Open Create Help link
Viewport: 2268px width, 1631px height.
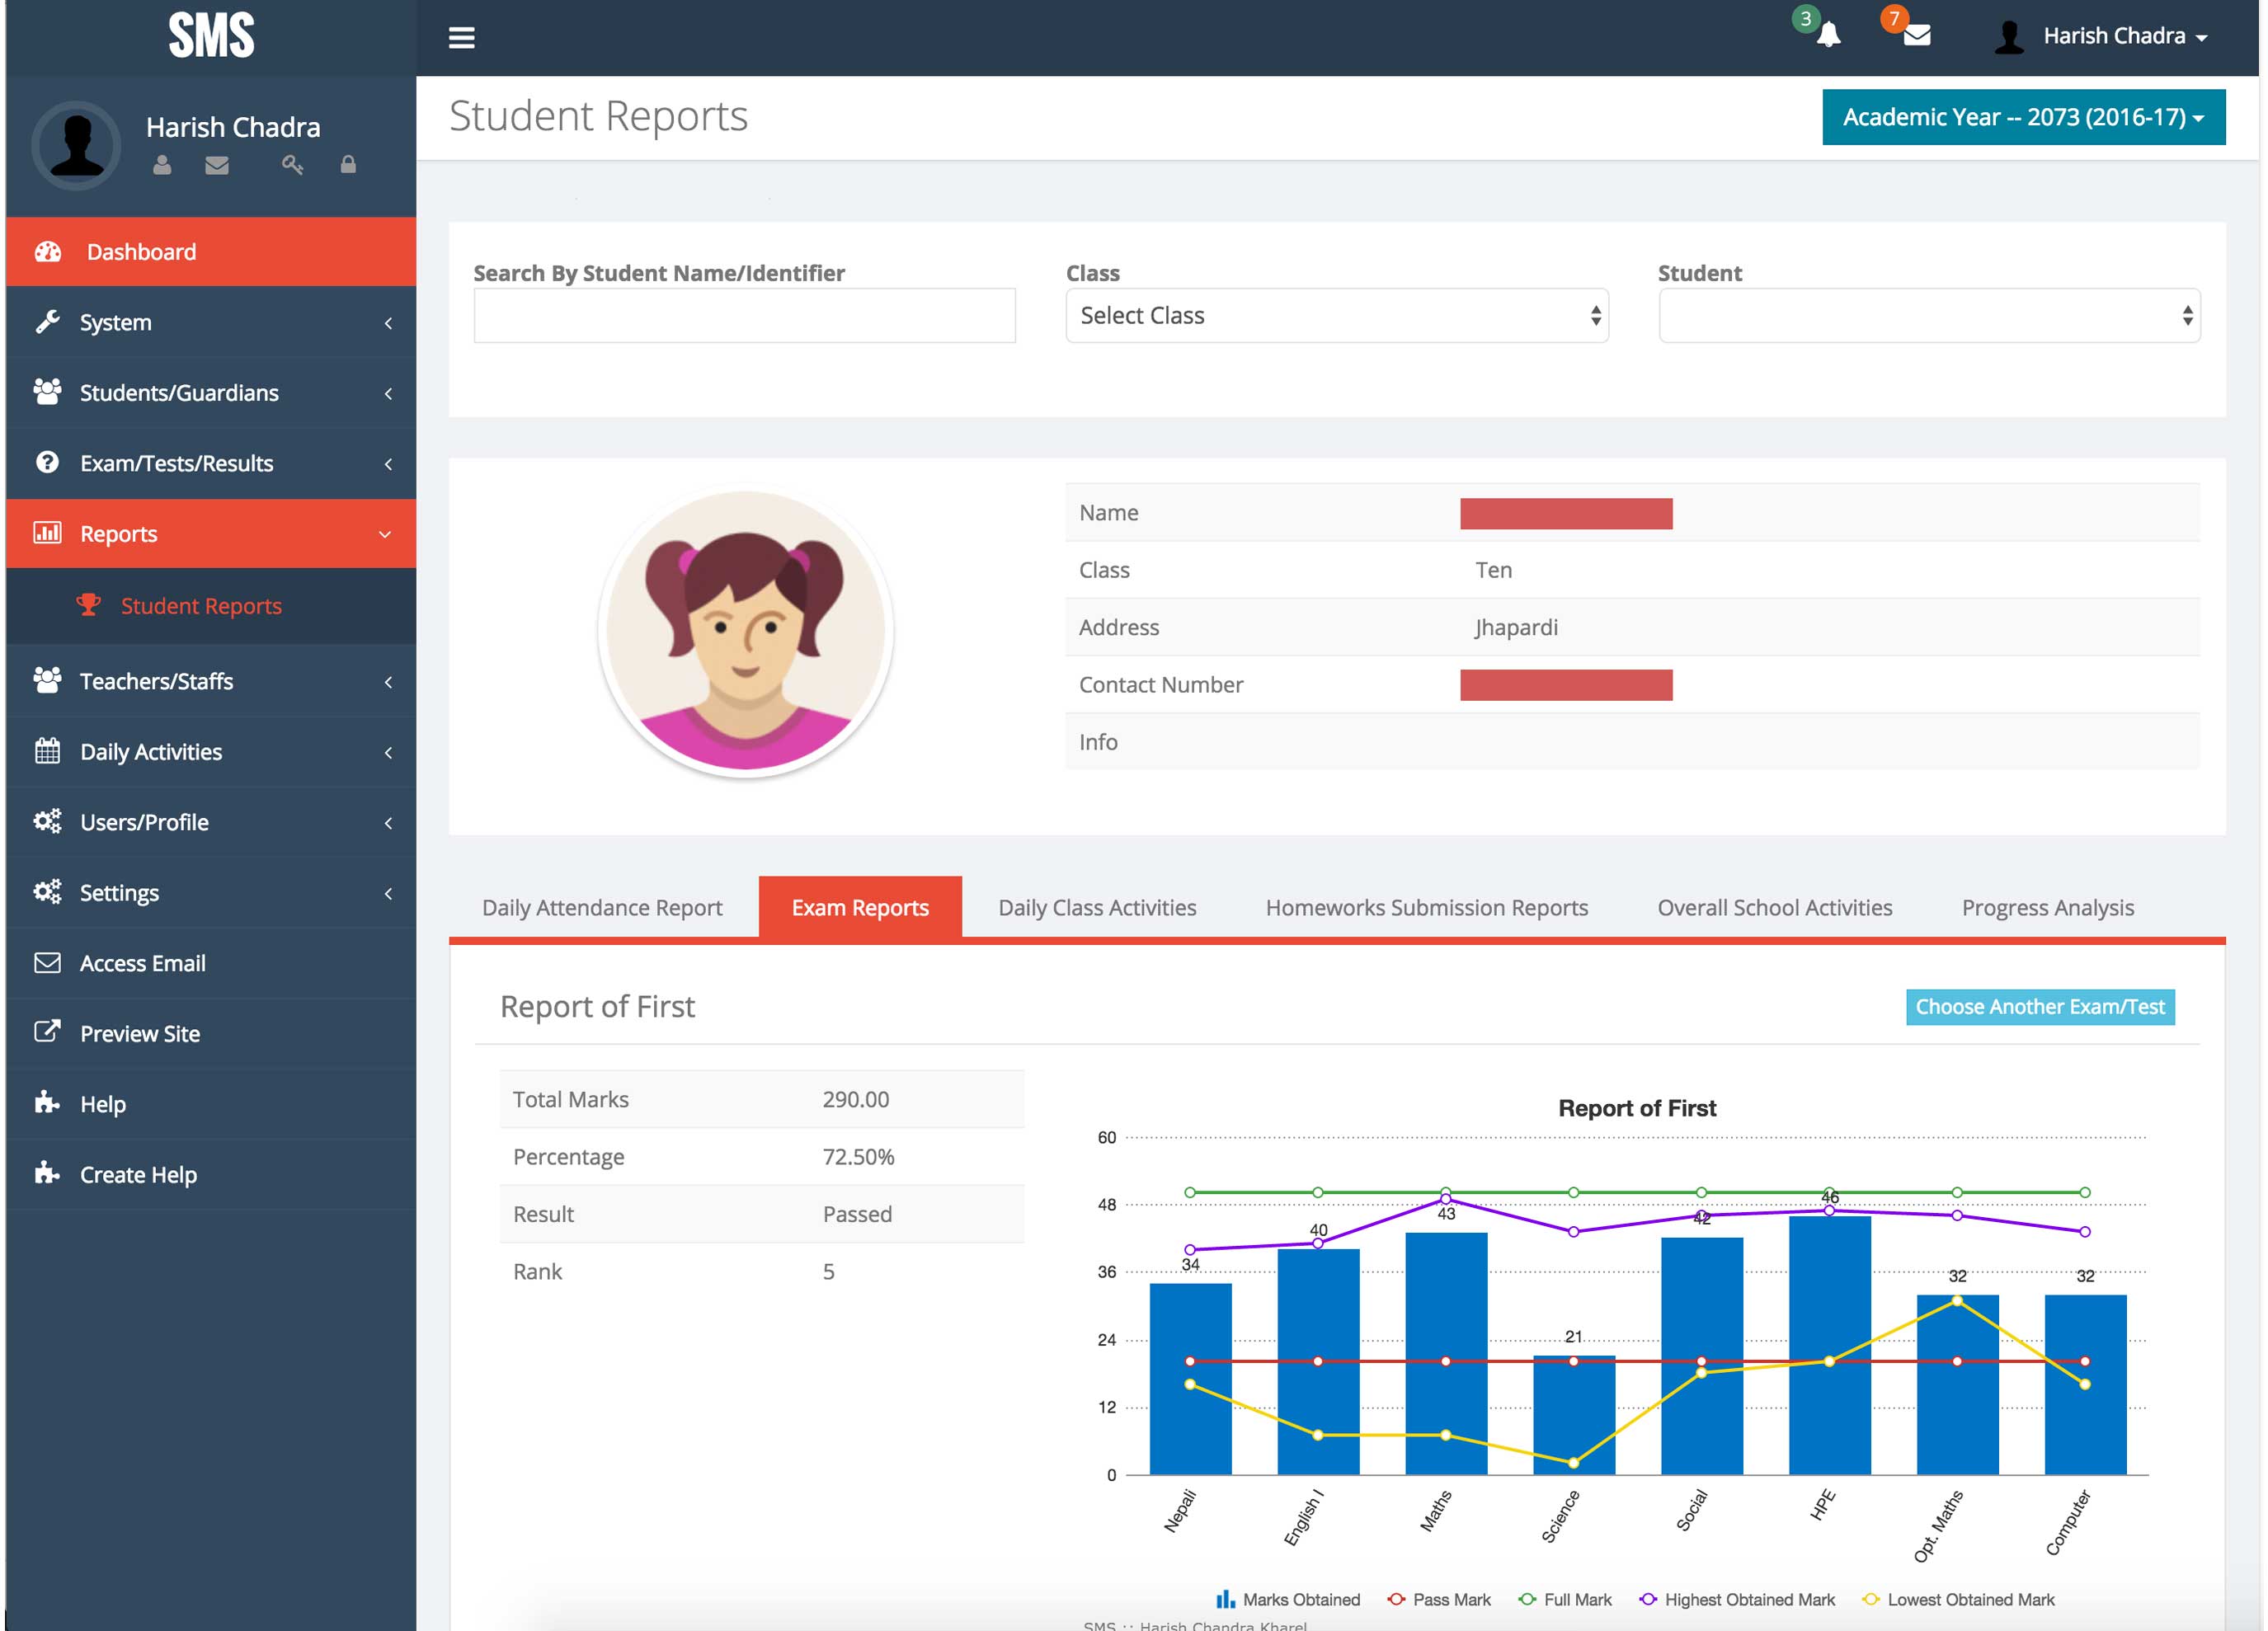[211, 1174]
